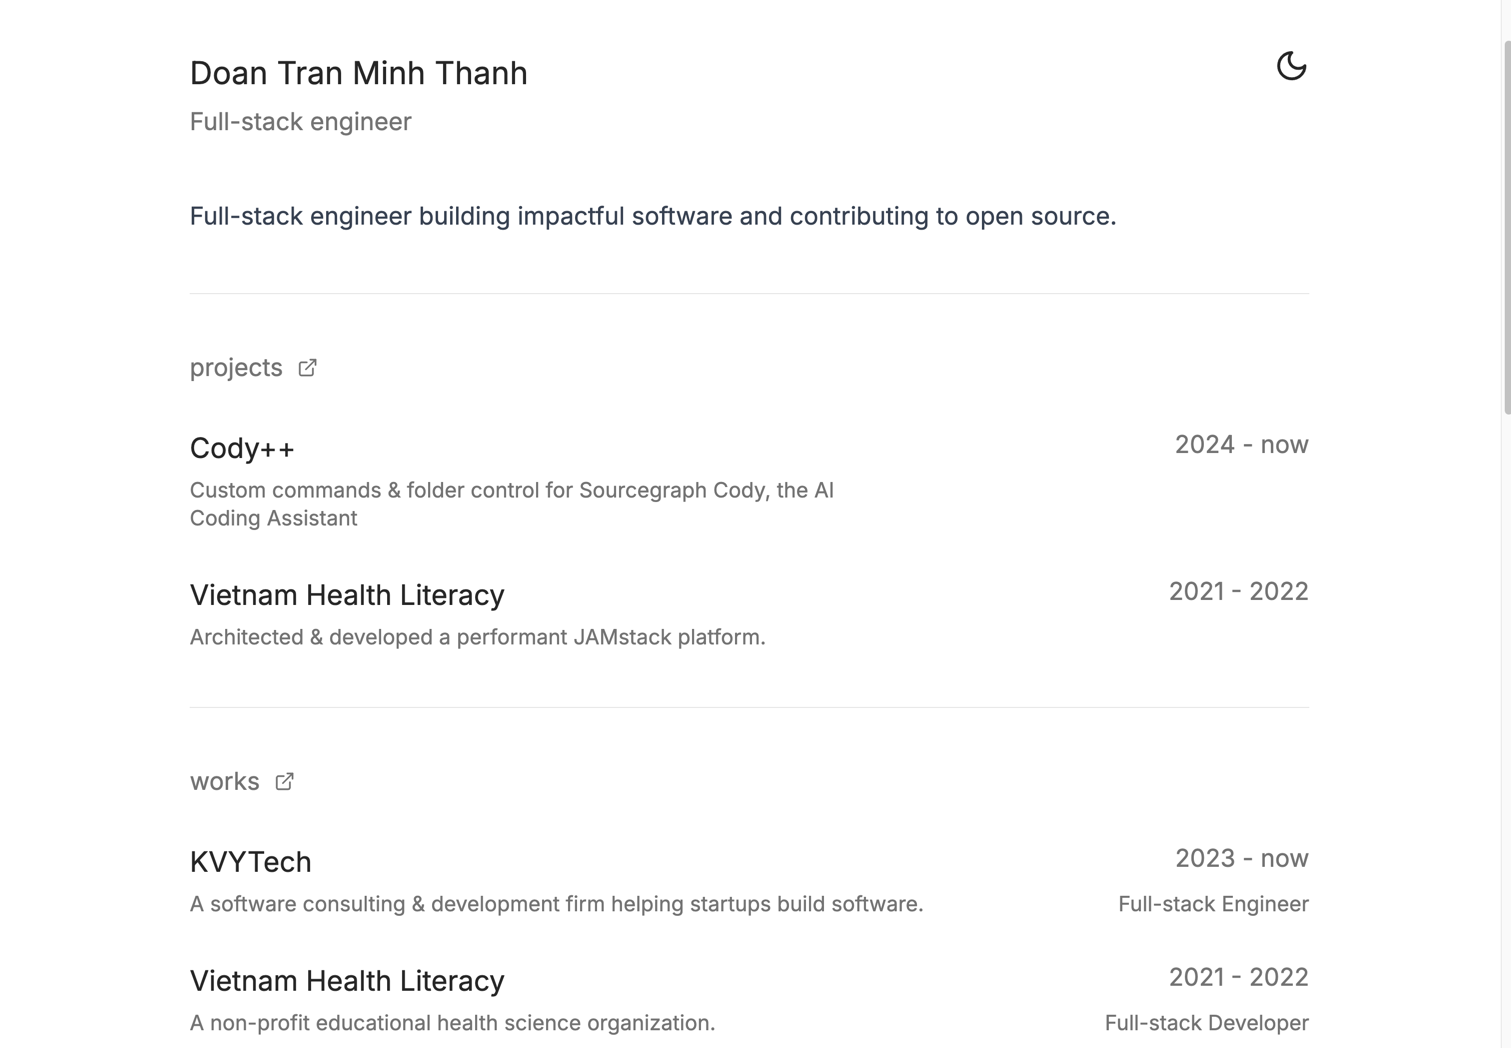This screenshot has height=1048, width=1511.
Task: Click the 2023 - now date for KVYTech
Action: coord(1241,859)
